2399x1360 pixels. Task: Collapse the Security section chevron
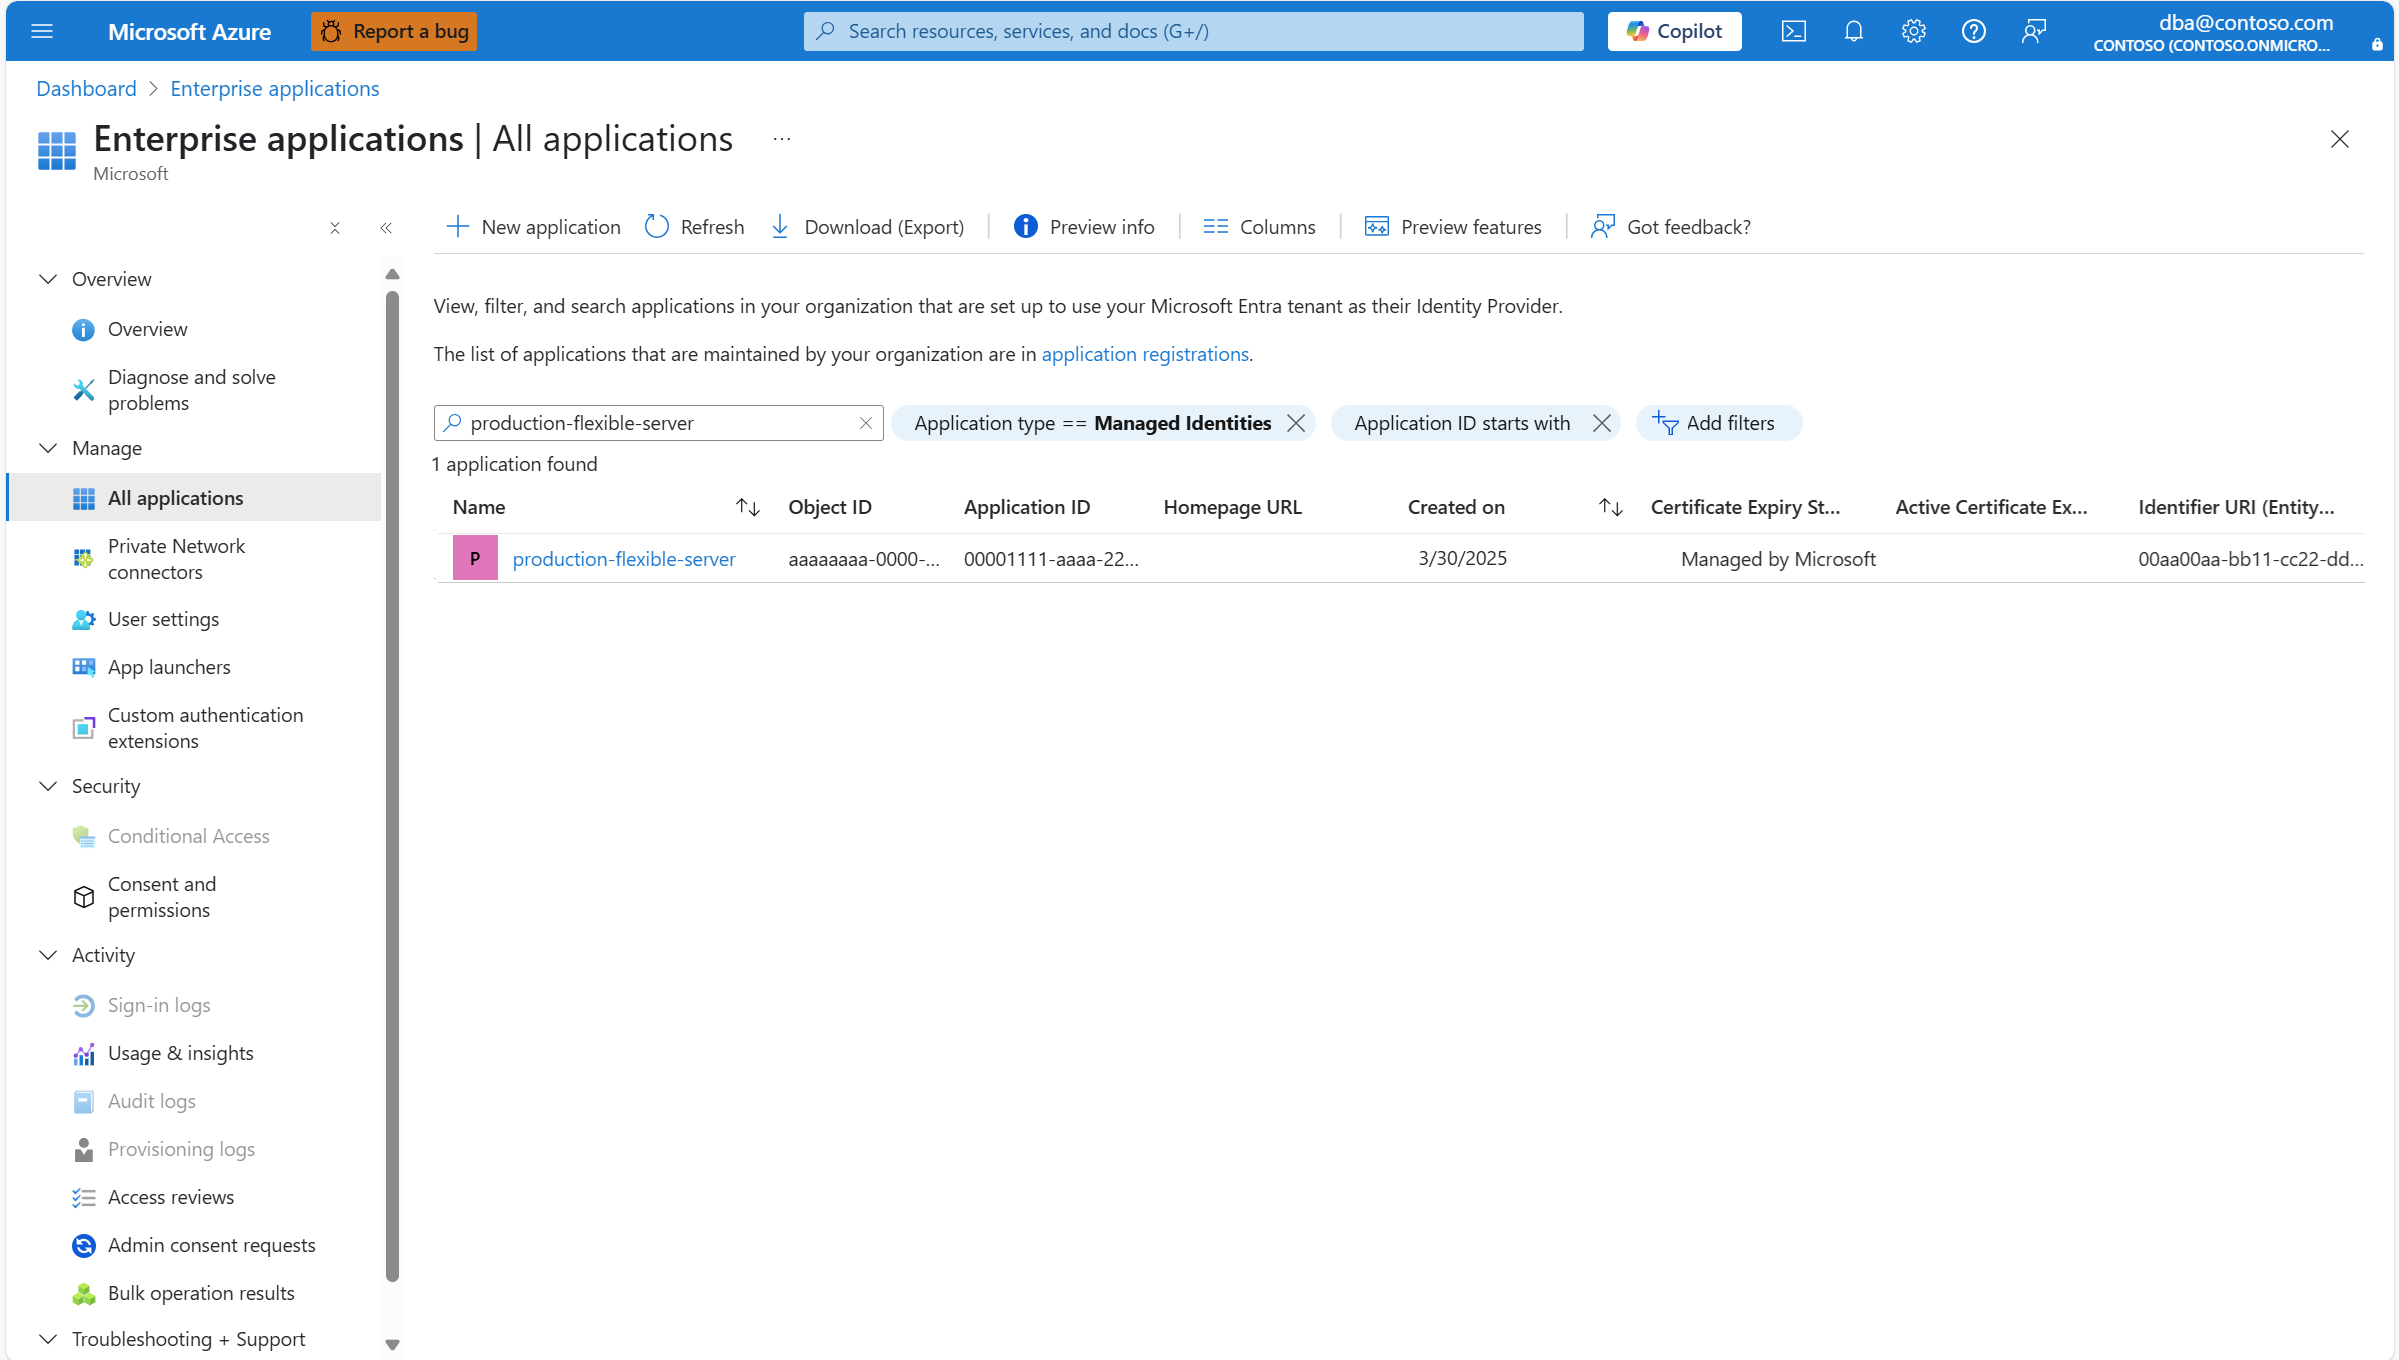point(47,786)
